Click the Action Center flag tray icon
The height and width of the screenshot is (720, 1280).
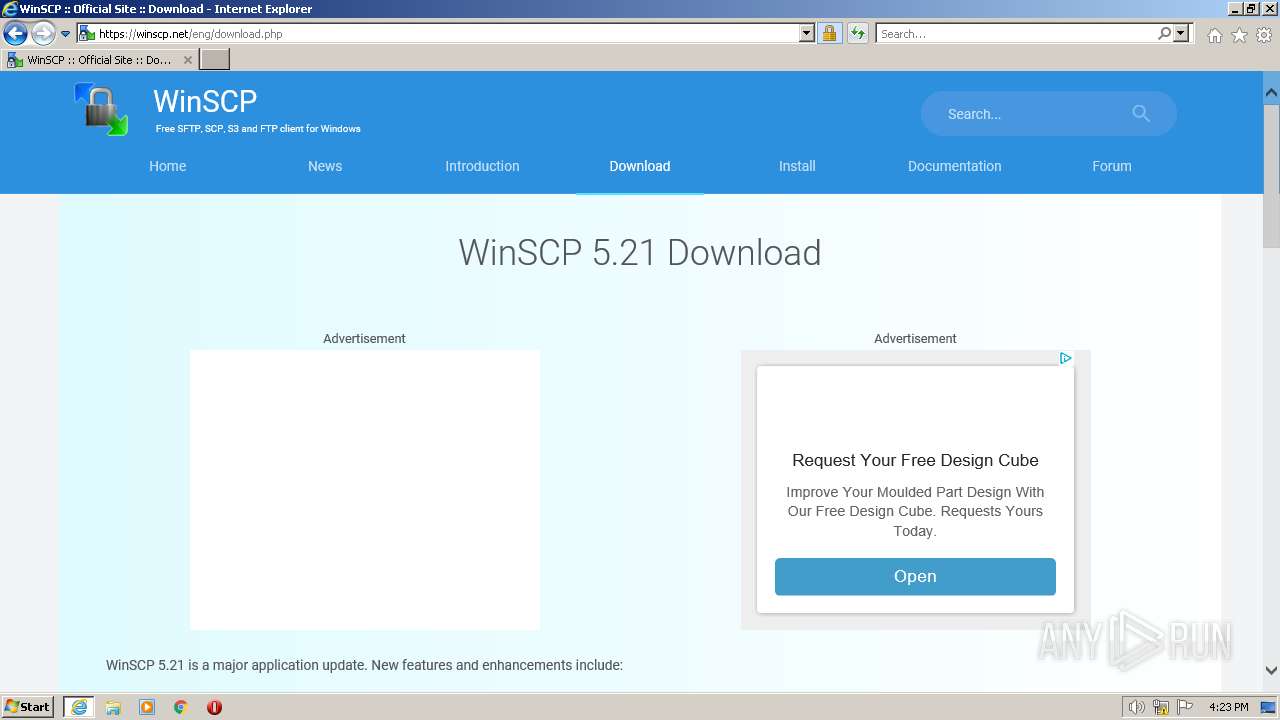(1185, 707)
